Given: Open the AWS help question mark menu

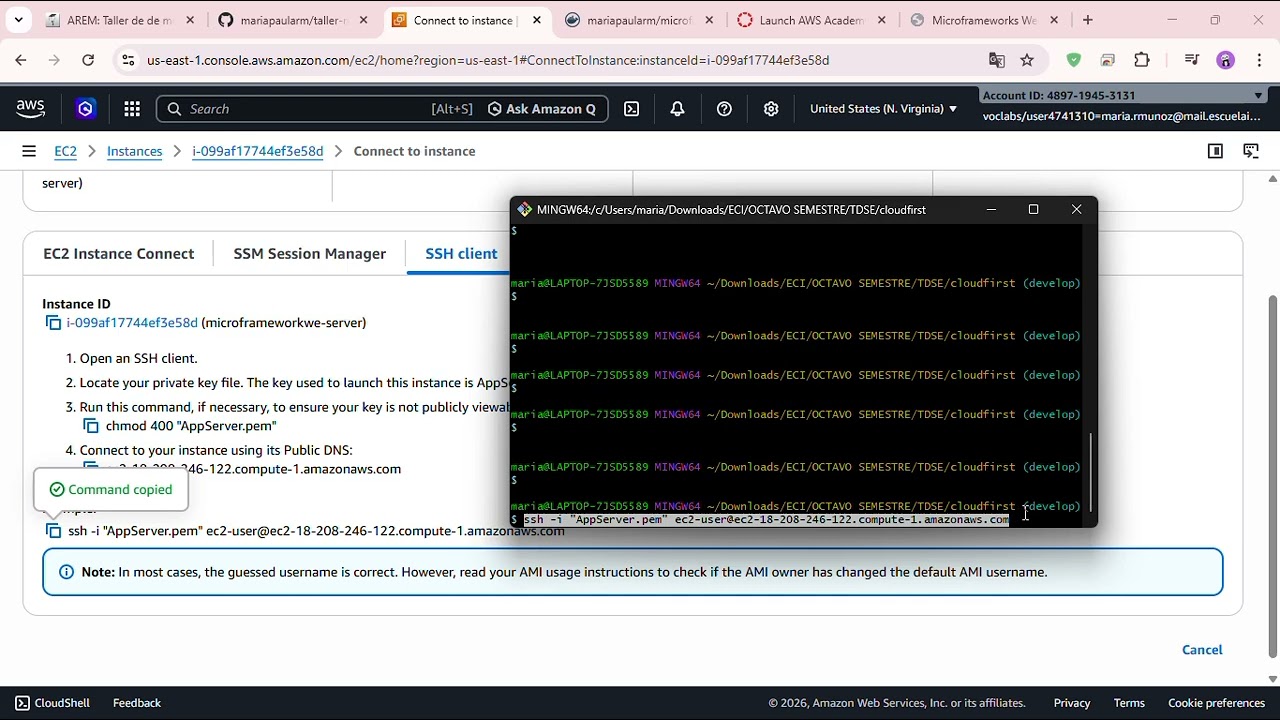Looking at the screenshot, I should [x=724, y=109].
